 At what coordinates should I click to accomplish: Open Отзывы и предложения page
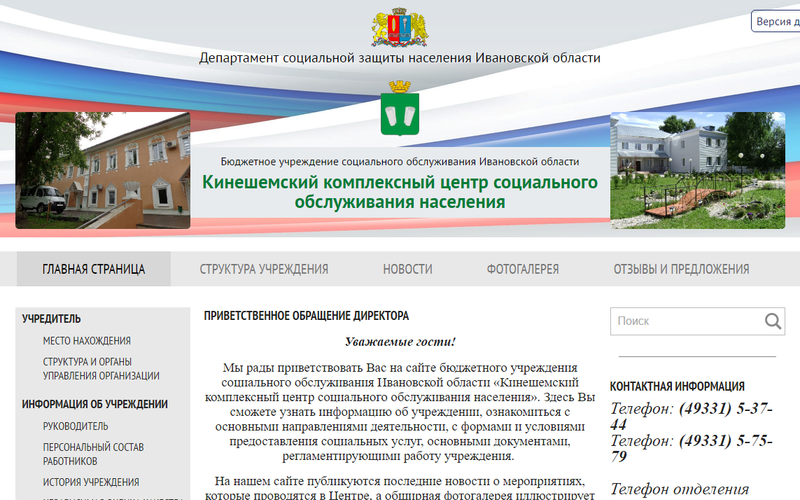click(681, 269)
